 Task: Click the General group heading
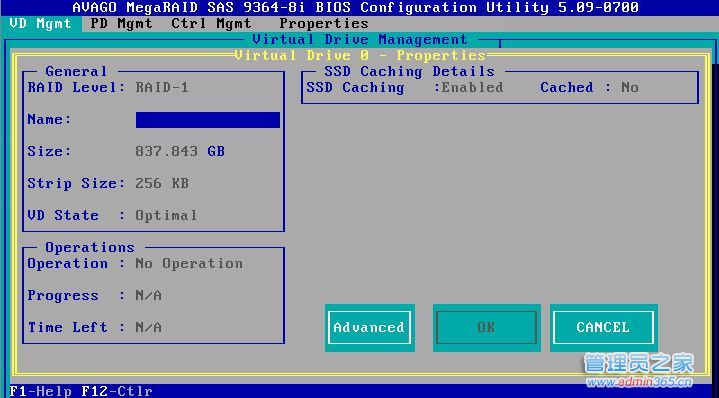76,72
